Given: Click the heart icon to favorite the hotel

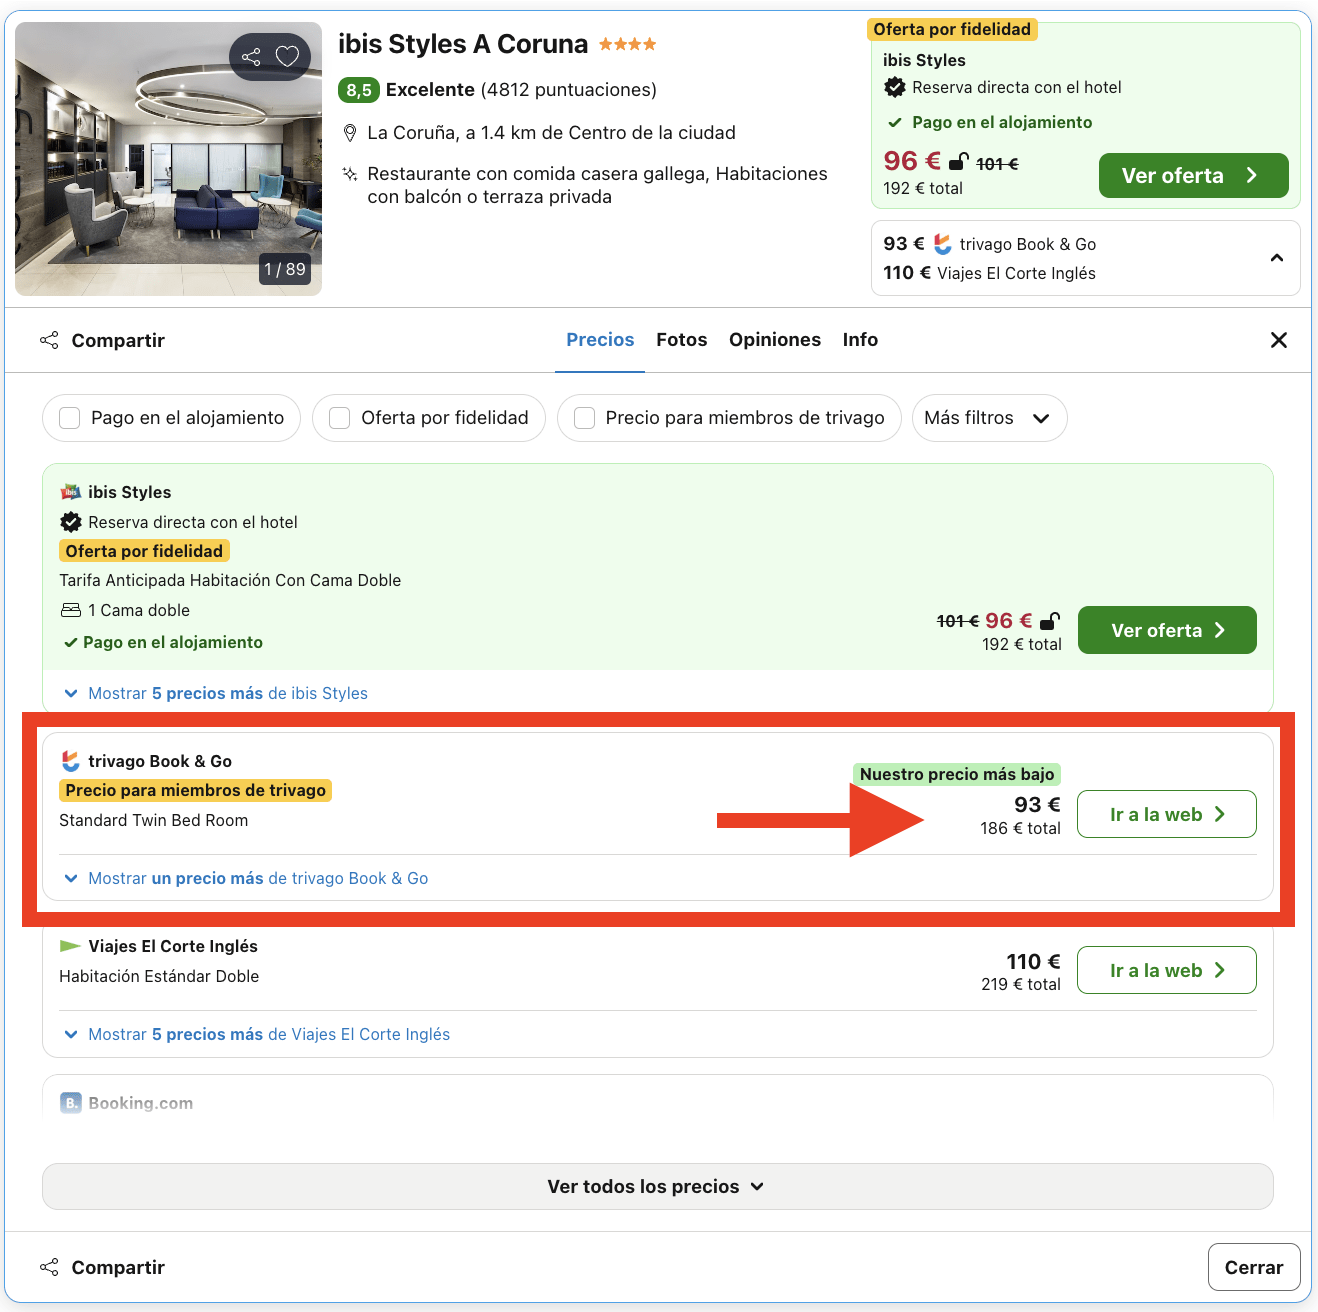Looking at the screenshot, I should pos(288,57).
